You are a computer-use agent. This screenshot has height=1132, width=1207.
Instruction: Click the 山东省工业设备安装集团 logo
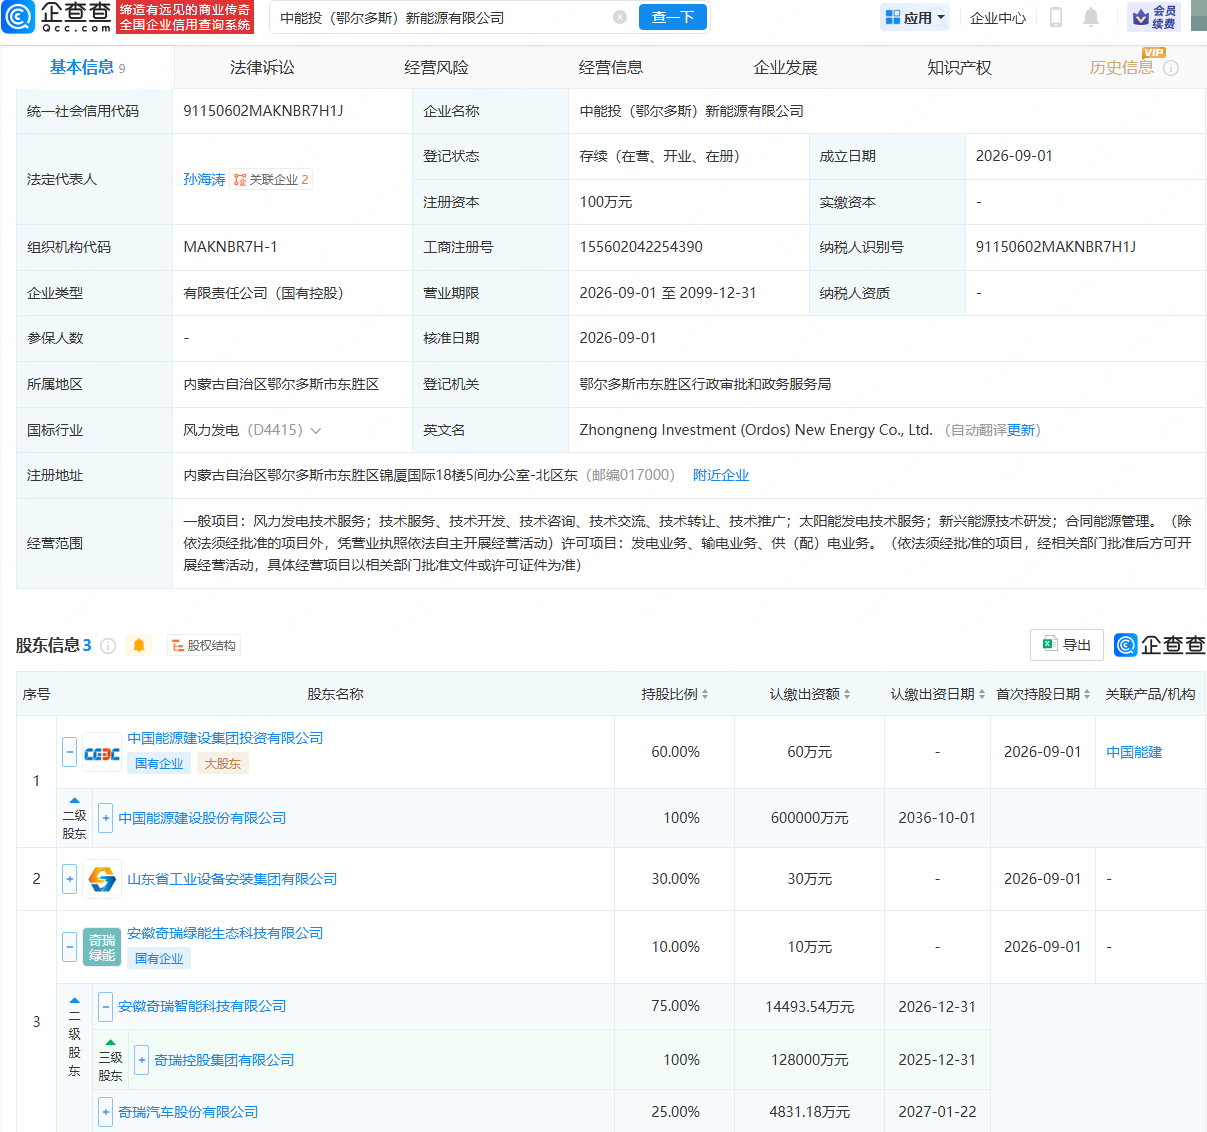(x=102, y=879)
